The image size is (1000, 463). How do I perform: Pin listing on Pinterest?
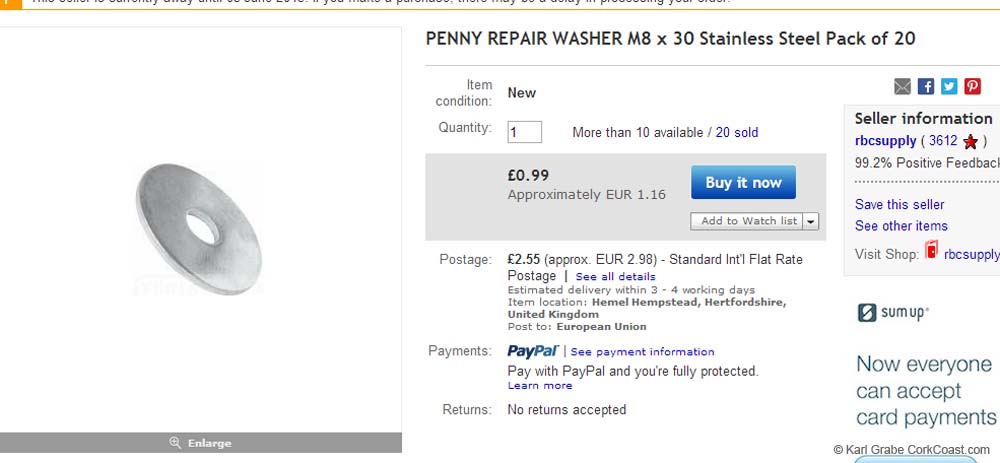point(972,87)
